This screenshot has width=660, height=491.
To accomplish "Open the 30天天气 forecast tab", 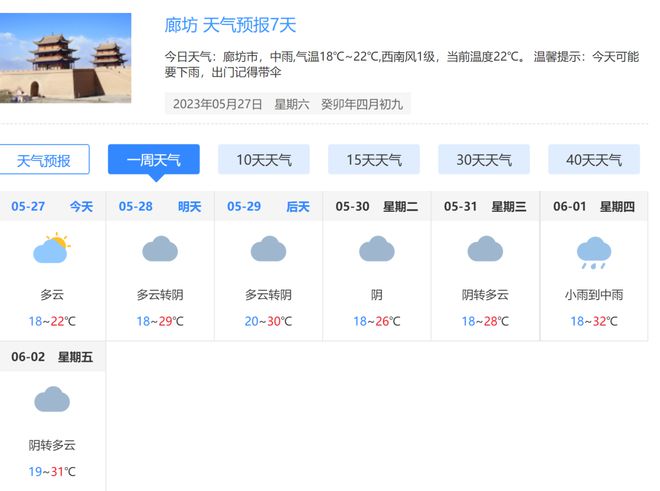I will pyautogui.click(x=484, y=160).
